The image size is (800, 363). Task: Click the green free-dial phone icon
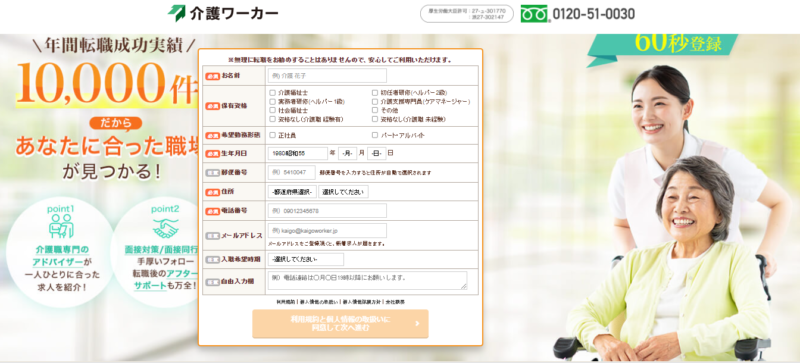[x=534, y=14]
